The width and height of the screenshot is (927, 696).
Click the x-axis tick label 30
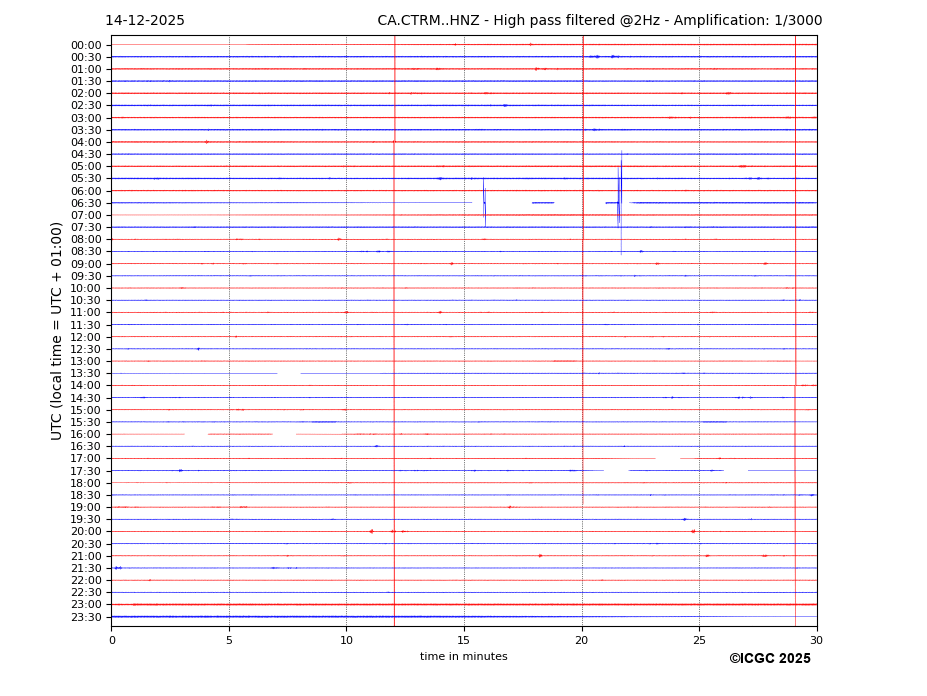[x=816, y=640]
